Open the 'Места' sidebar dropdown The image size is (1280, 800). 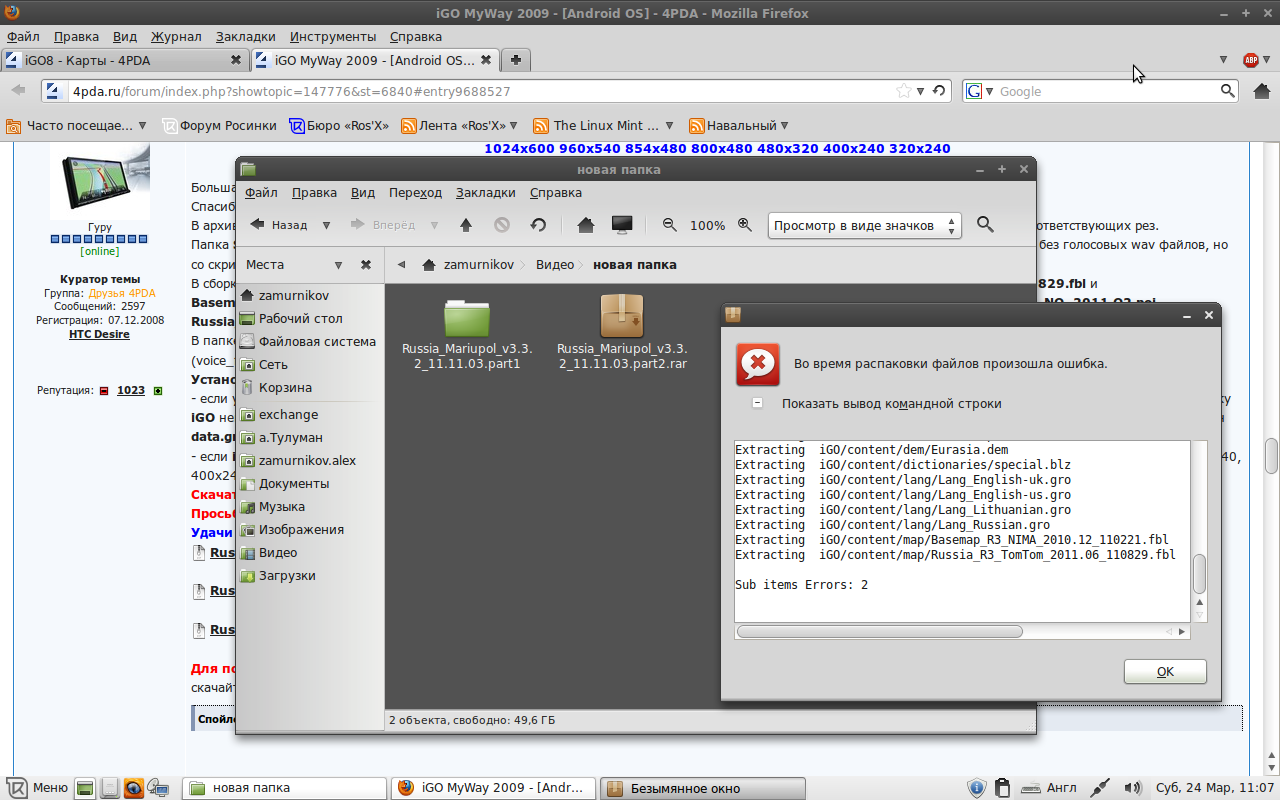click(338, 265)
